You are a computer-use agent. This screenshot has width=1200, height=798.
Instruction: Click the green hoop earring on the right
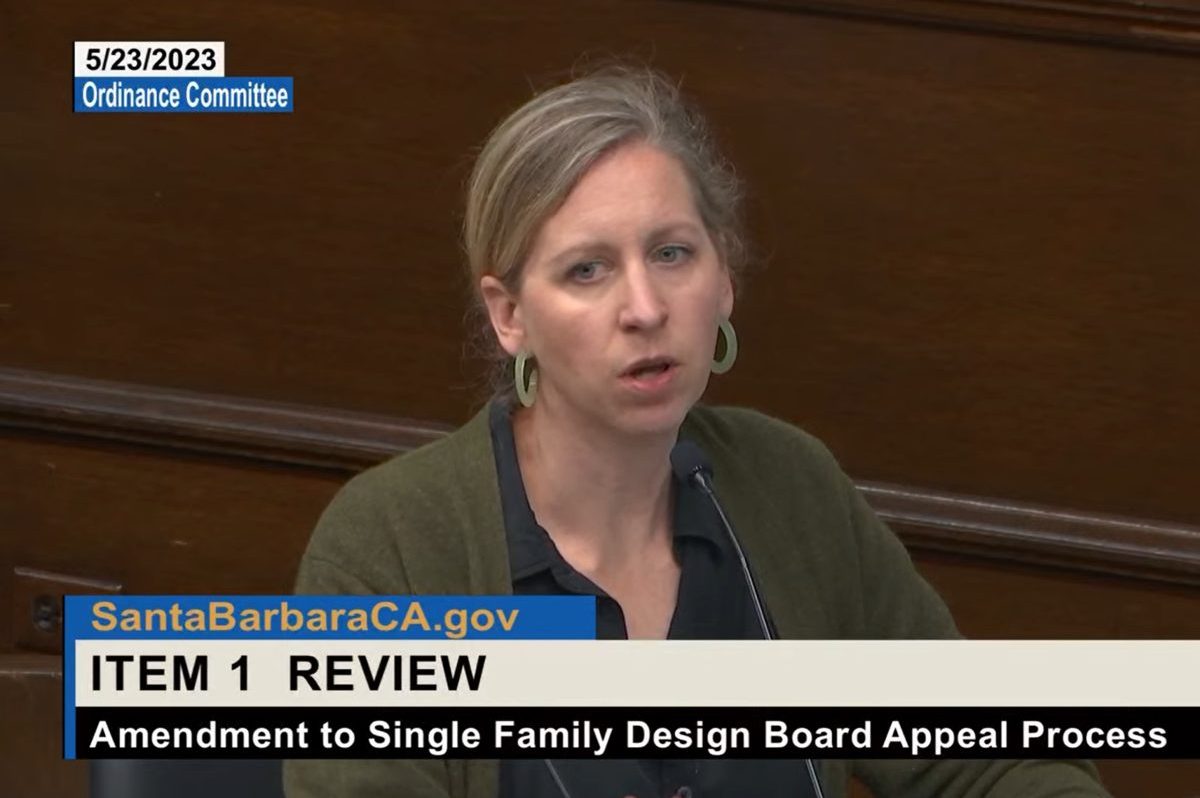[x=723, y=346]
